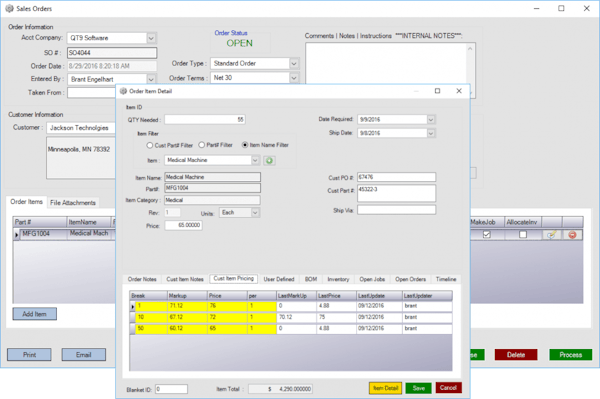Click the Markup column header in pricing grid
600x399 pixels.
pyautogui.click(x=188, y=296)
